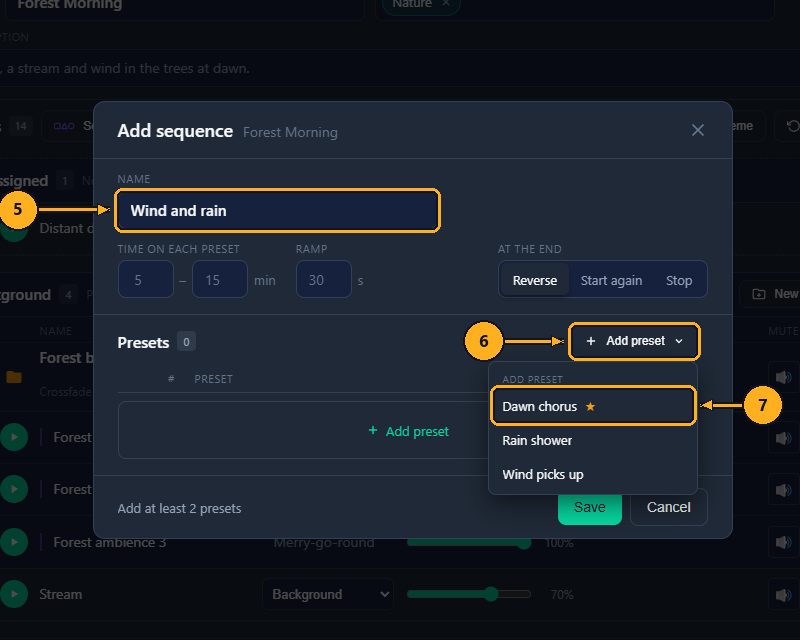Open the Add preset dropdown button
The image size is (800, 640).
pyautogui.click(x=634, y=341)
